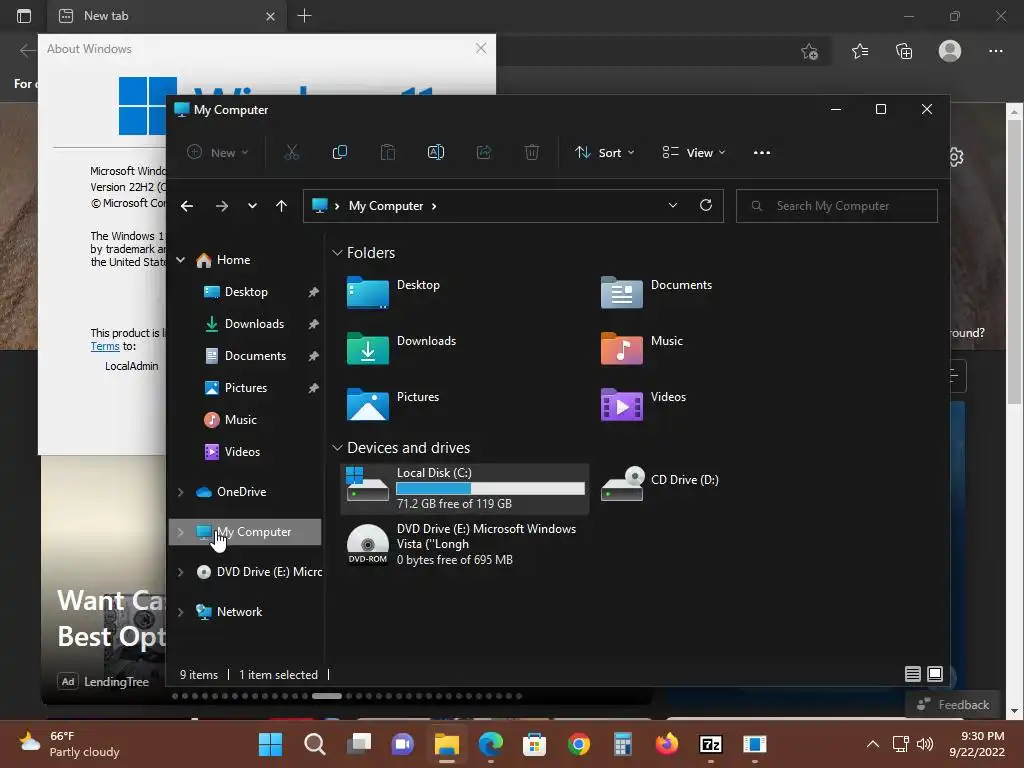Switch to details view icon in status bar
The height and width of the screenshot is (768, 1024).
[x=913, y=674]
